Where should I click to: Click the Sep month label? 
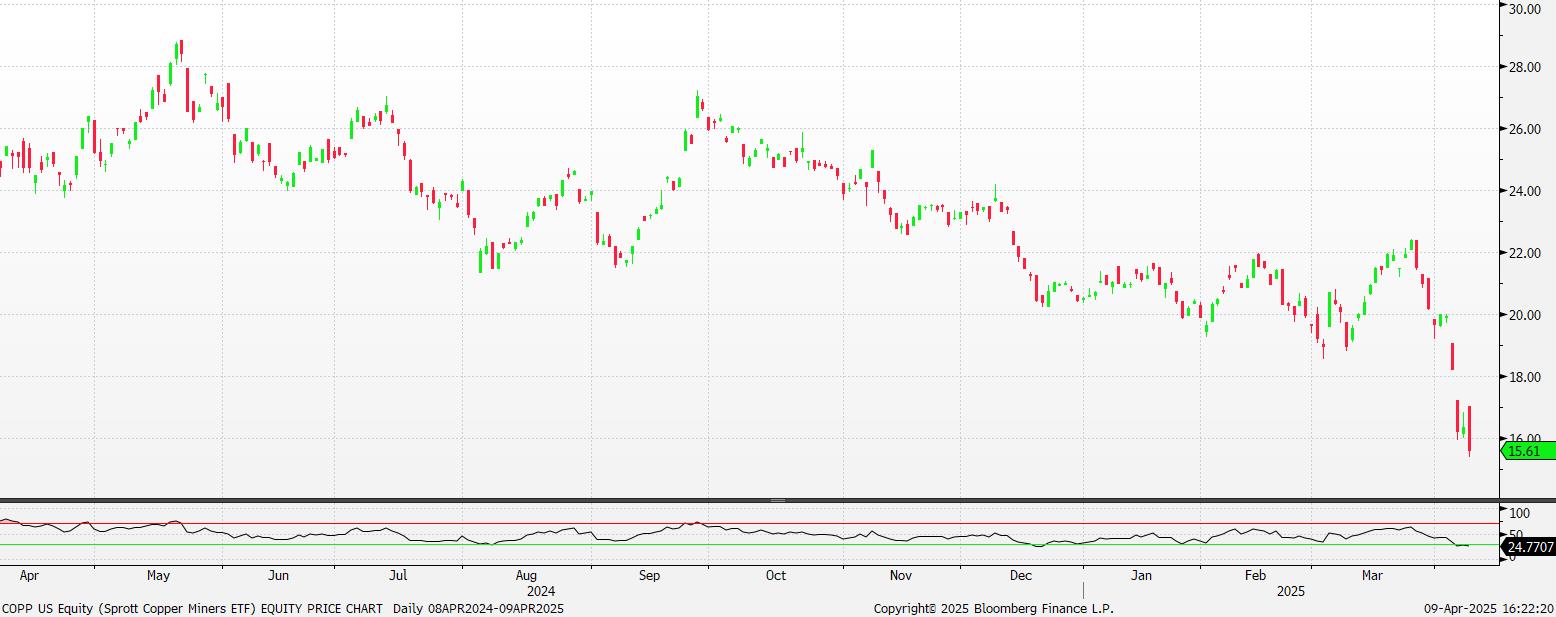(649, 576)
